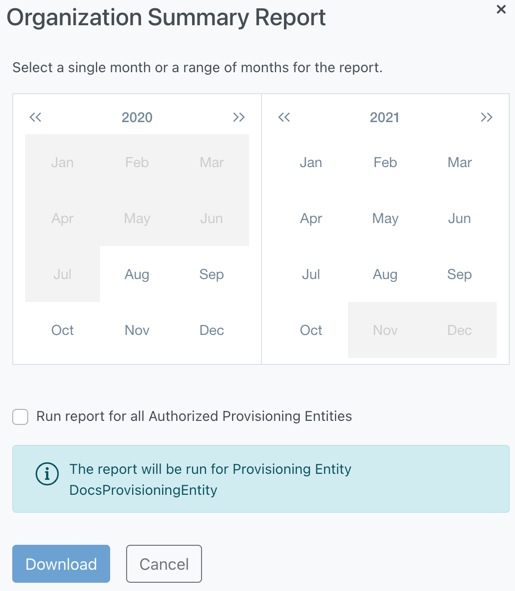Close the Organization Summary Report dialog
The image size is (515, 591).
[501, 9]
